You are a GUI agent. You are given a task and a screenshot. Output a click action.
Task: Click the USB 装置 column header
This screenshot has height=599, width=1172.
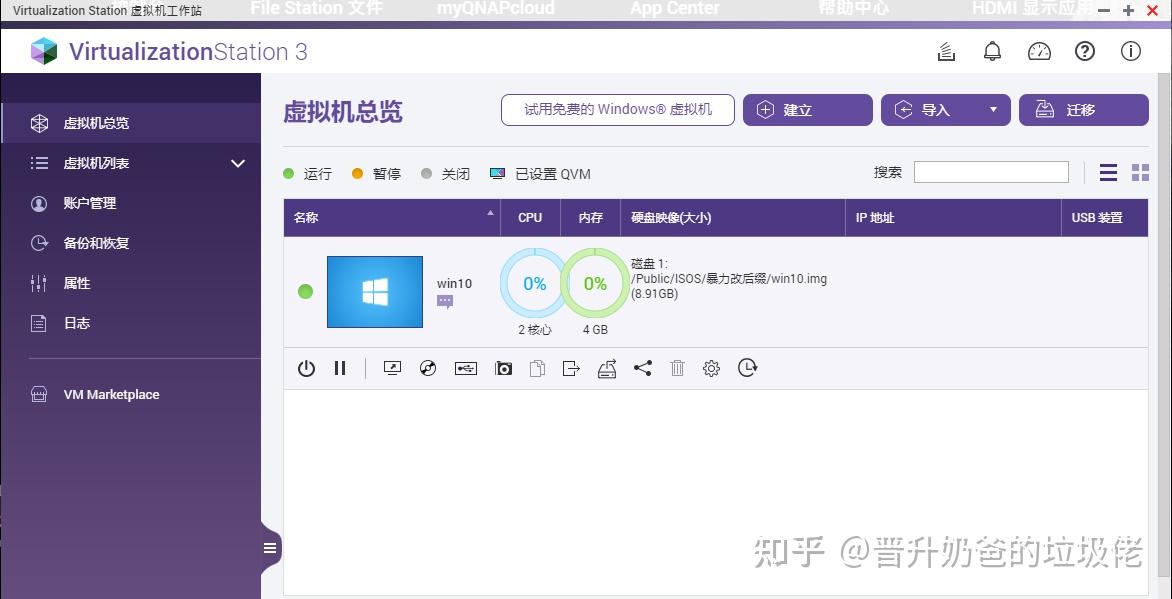(1105, 218)
